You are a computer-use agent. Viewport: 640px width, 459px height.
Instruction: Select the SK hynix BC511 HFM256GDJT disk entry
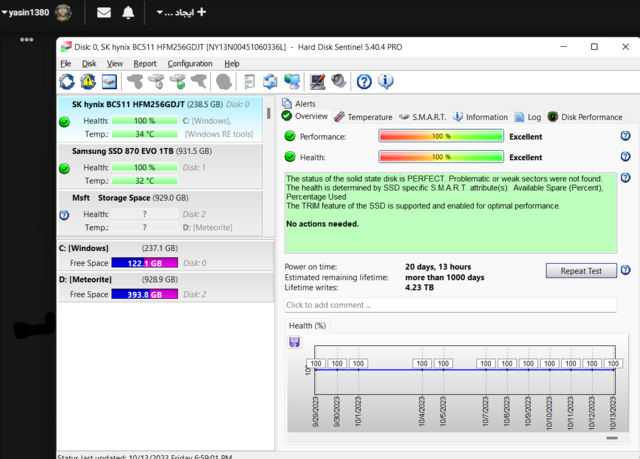pyautogui.click(x=160, y=119)
